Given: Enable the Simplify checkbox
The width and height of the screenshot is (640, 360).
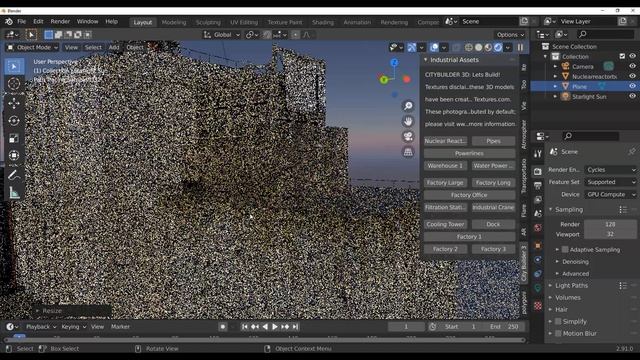Looking at the screenshot, I should click(x=558, y=321).
